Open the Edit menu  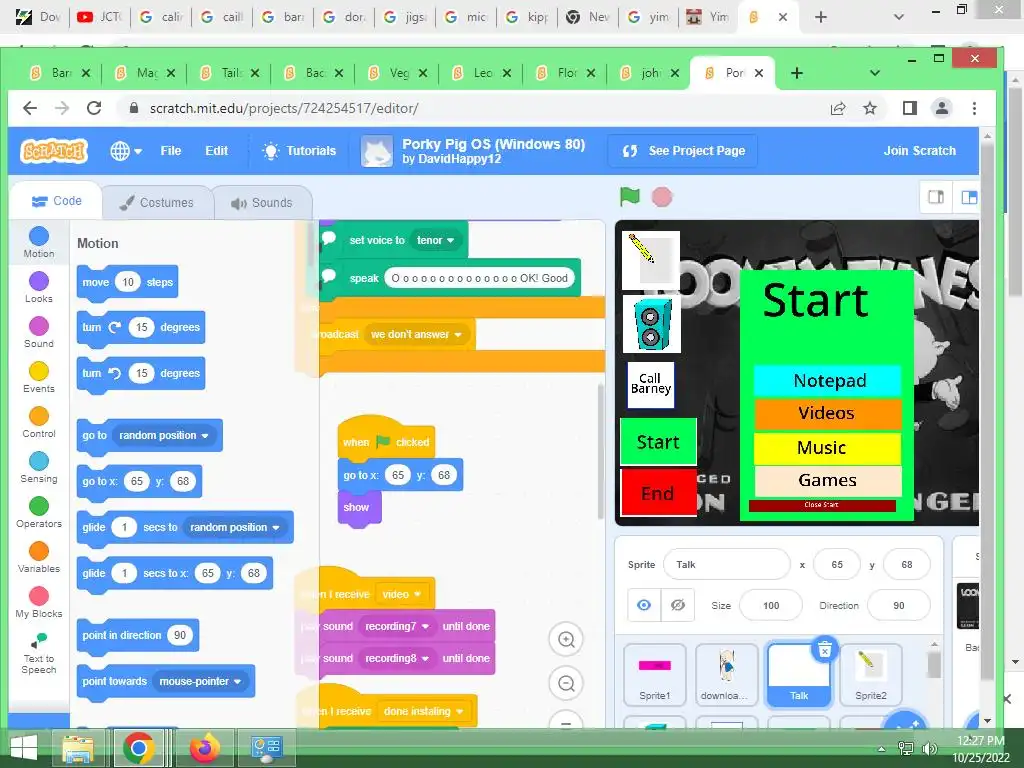coord(217,151)
